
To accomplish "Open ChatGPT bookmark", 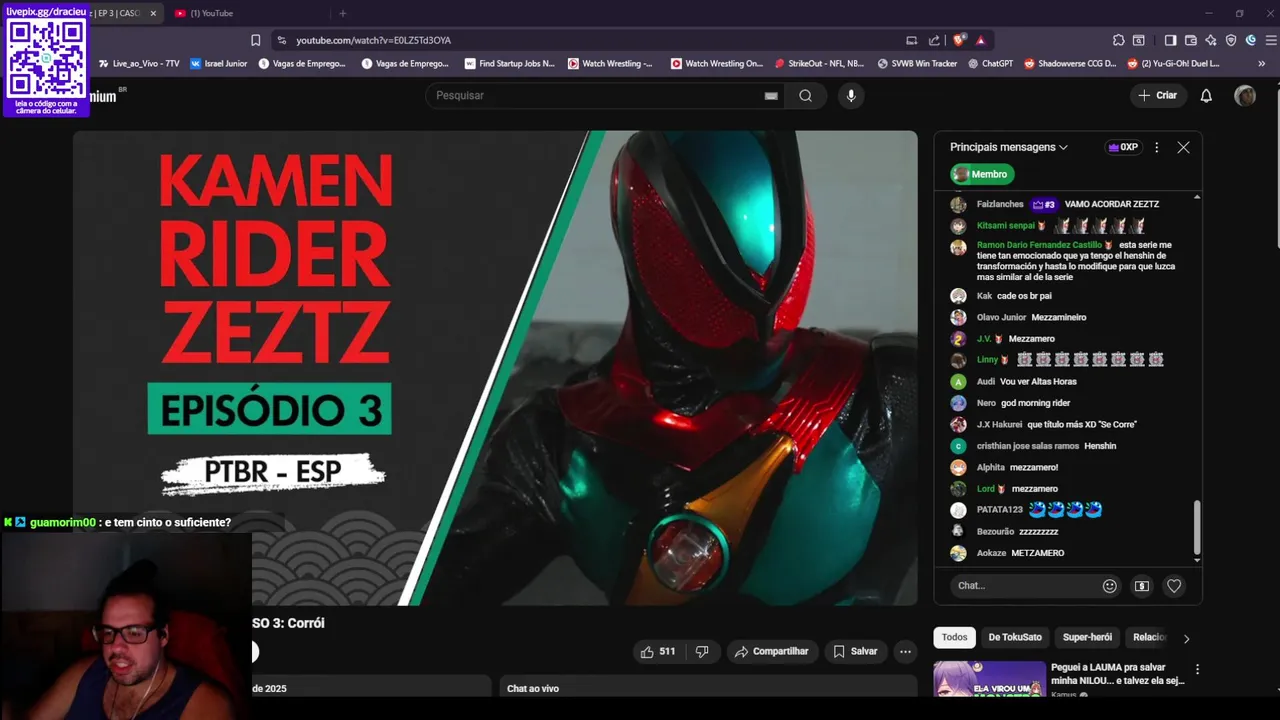I will click(990, 63).
